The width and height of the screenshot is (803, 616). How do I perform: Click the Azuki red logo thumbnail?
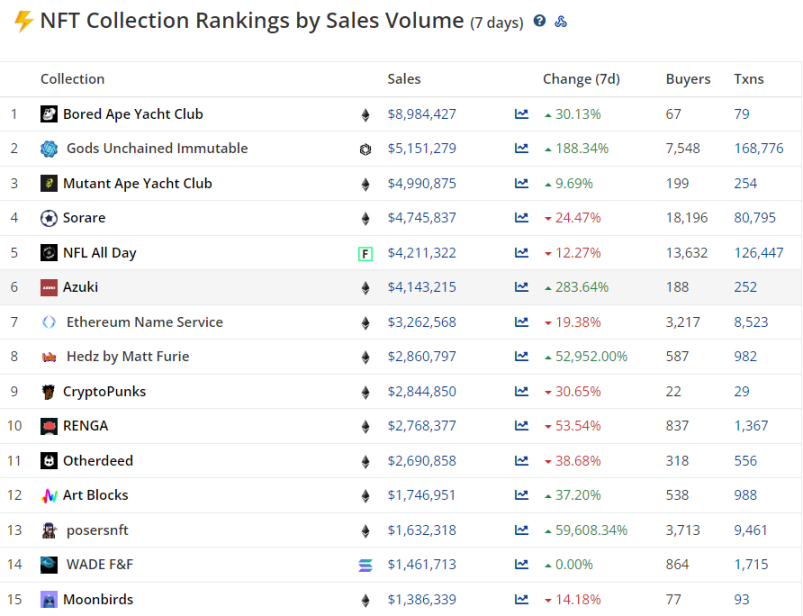click(x=49, y=287)
